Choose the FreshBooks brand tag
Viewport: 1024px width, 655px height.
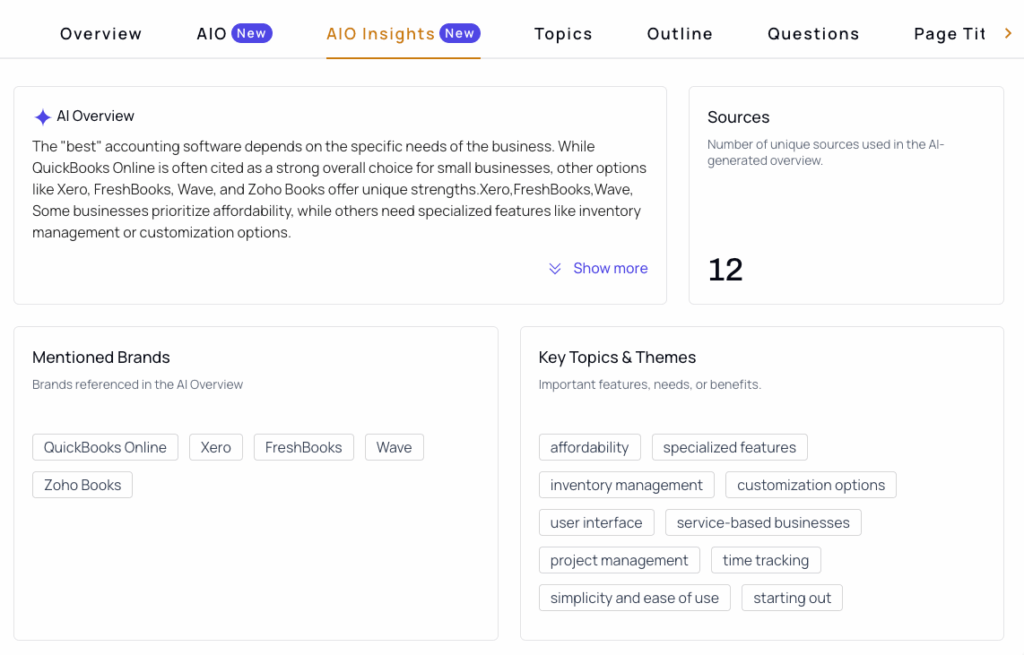click(x=304, y=447)
